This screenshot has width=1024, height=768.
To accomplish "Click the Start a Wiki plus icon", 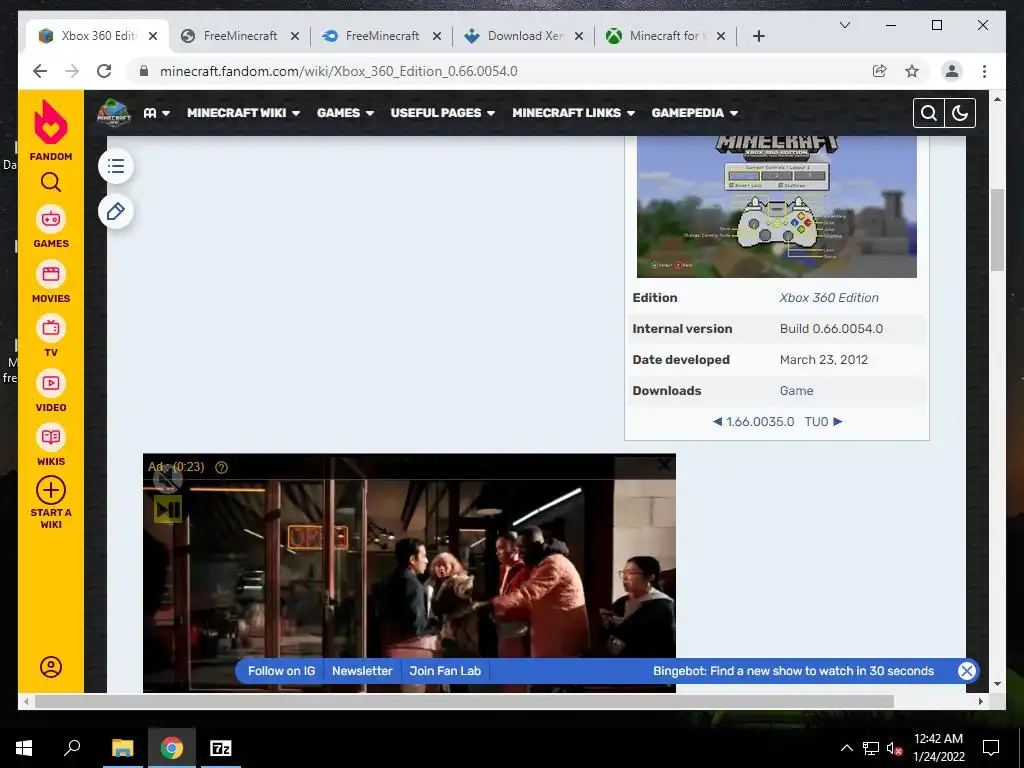I will point(51,490).
